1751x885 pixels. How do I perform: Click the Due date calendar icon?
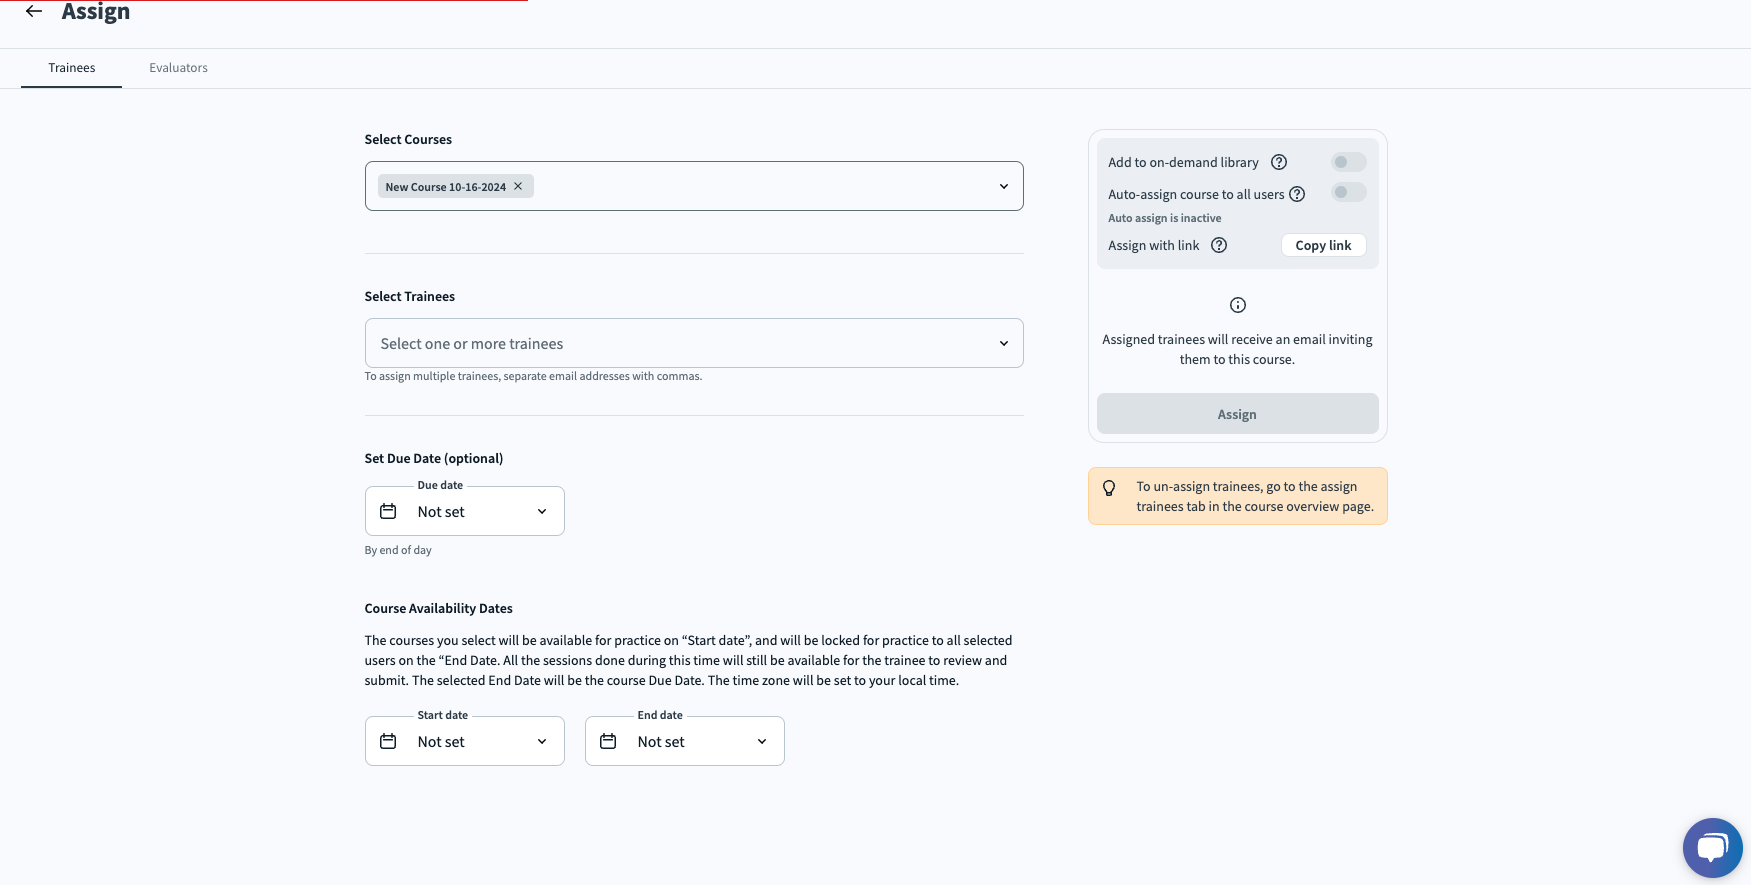[388, 511]
